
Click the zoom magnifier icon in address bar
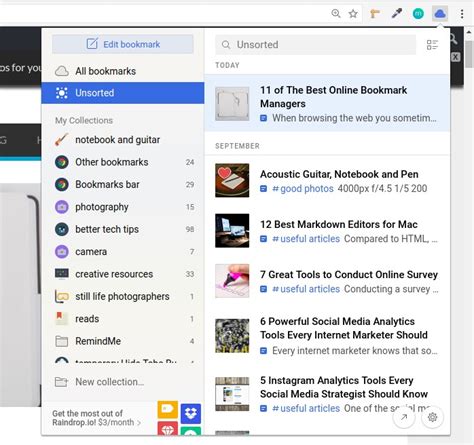pyautogui.click(x=336, y=13)
